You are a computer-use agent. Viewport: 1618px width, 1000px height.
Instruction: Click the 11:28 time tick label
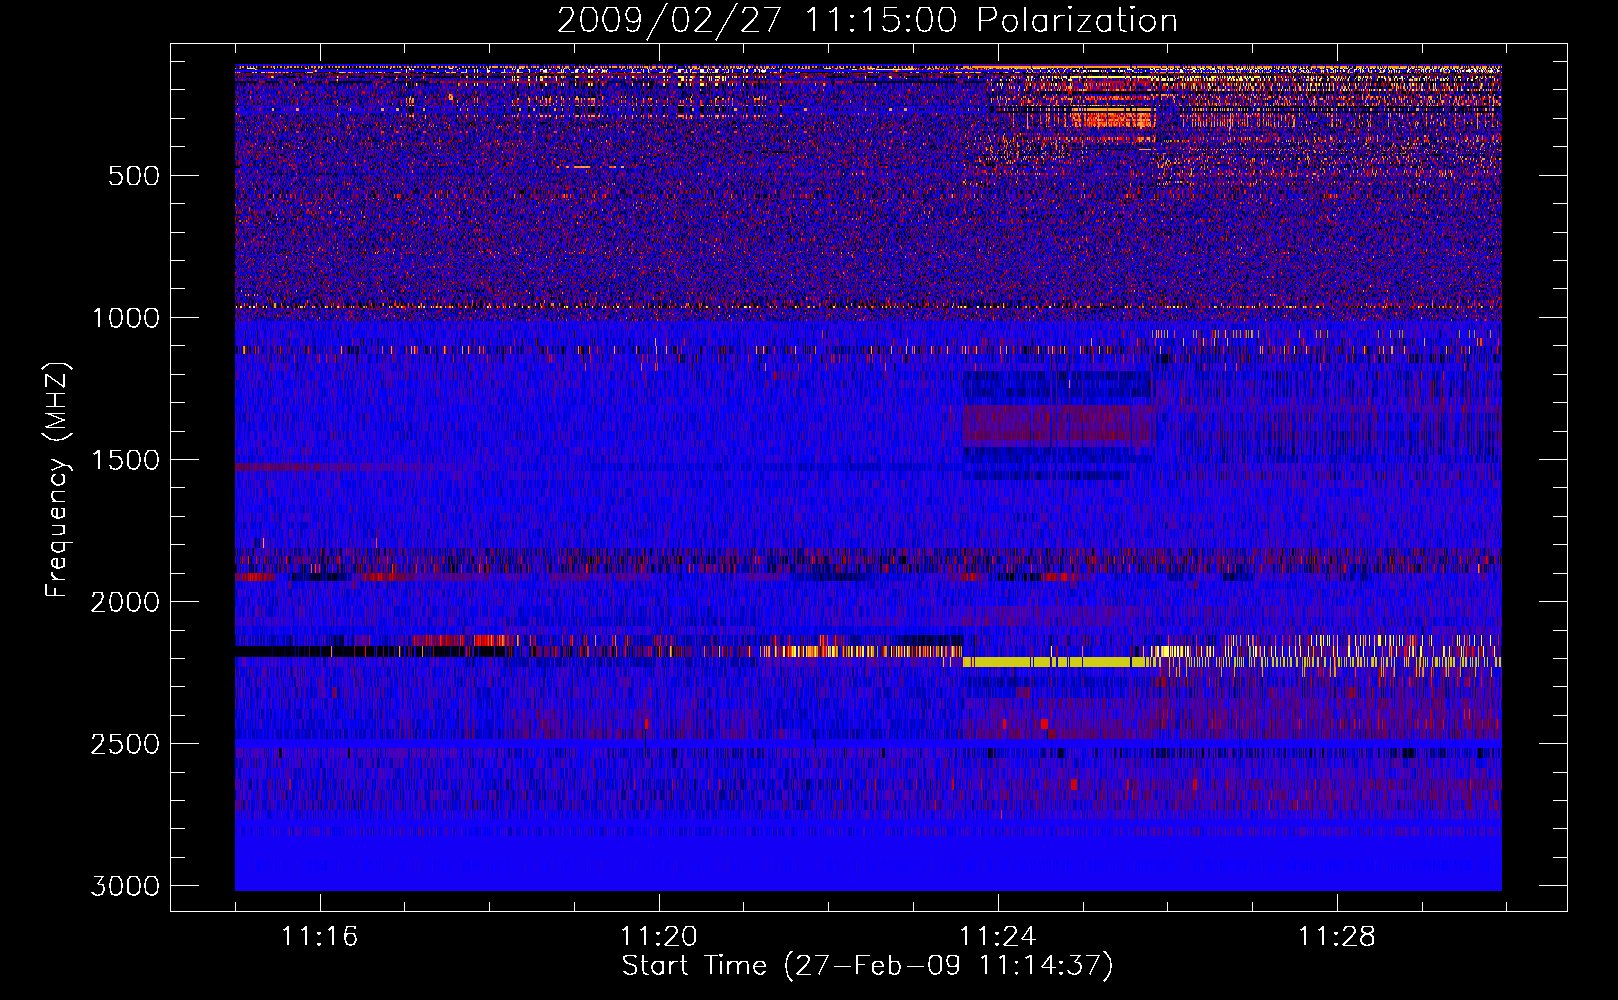tap(1337, 937)
